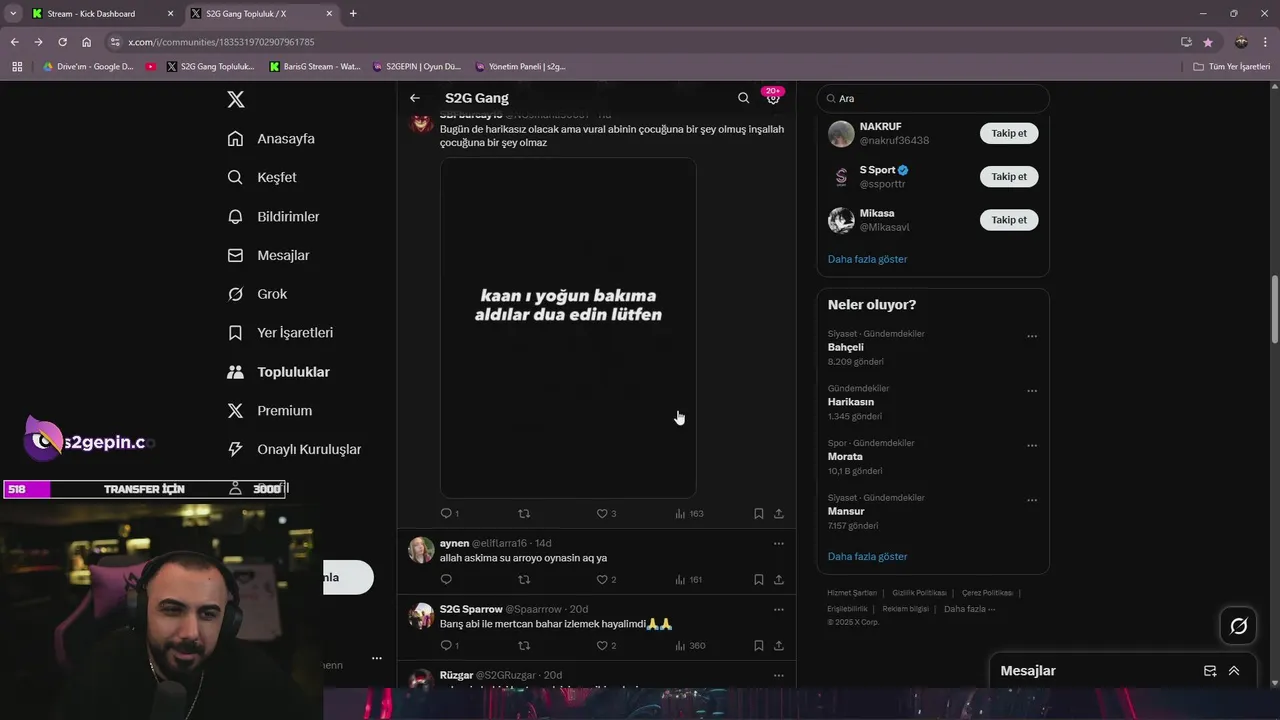Open Yer İşaretleri bookmark icon
1280x720 pixels.
[x=235, y=333]
